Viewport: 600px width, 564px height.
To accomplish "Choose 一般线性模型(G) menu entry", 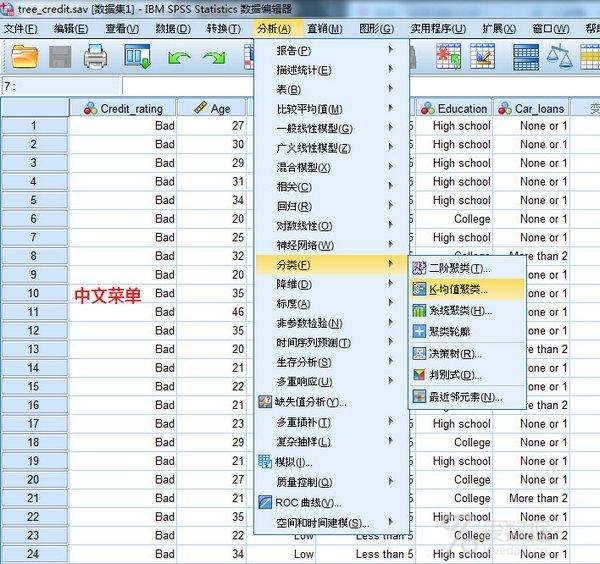I will [x=330, y=129].
